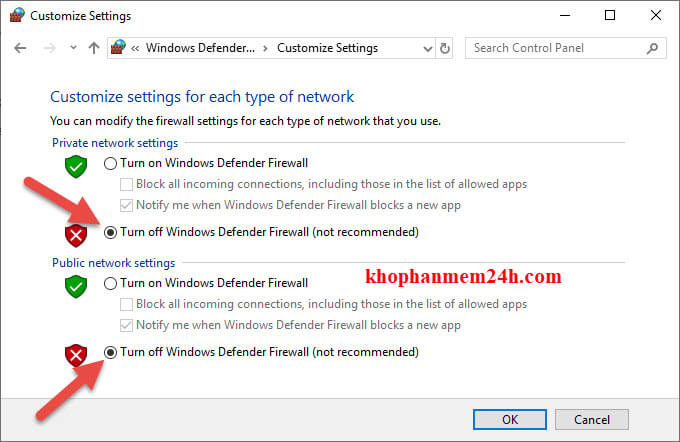The width and height of the screenshot is (680, 442).
Task: Click the Up to parent folder arrow
Action: point(94,48)
